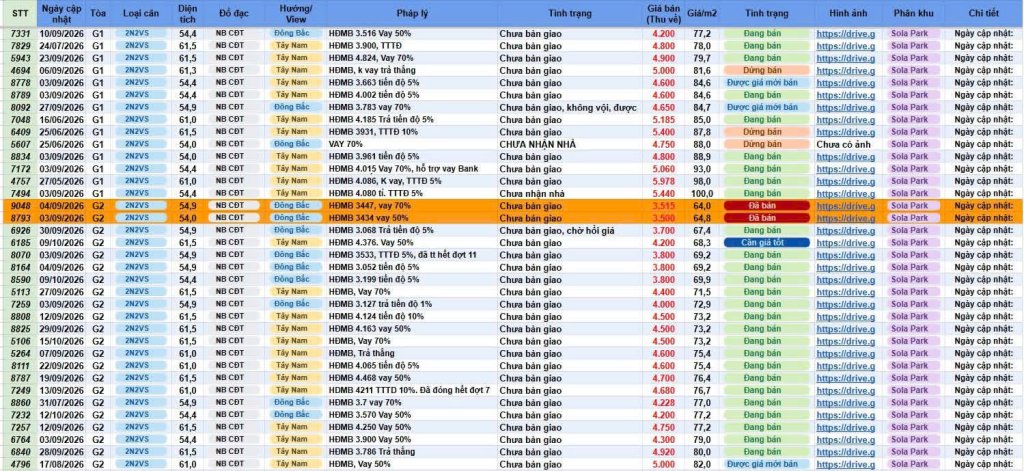Select the date cell 27/05/2026
This screenshot has width=1024, height=471.
(x=61, y=181)
